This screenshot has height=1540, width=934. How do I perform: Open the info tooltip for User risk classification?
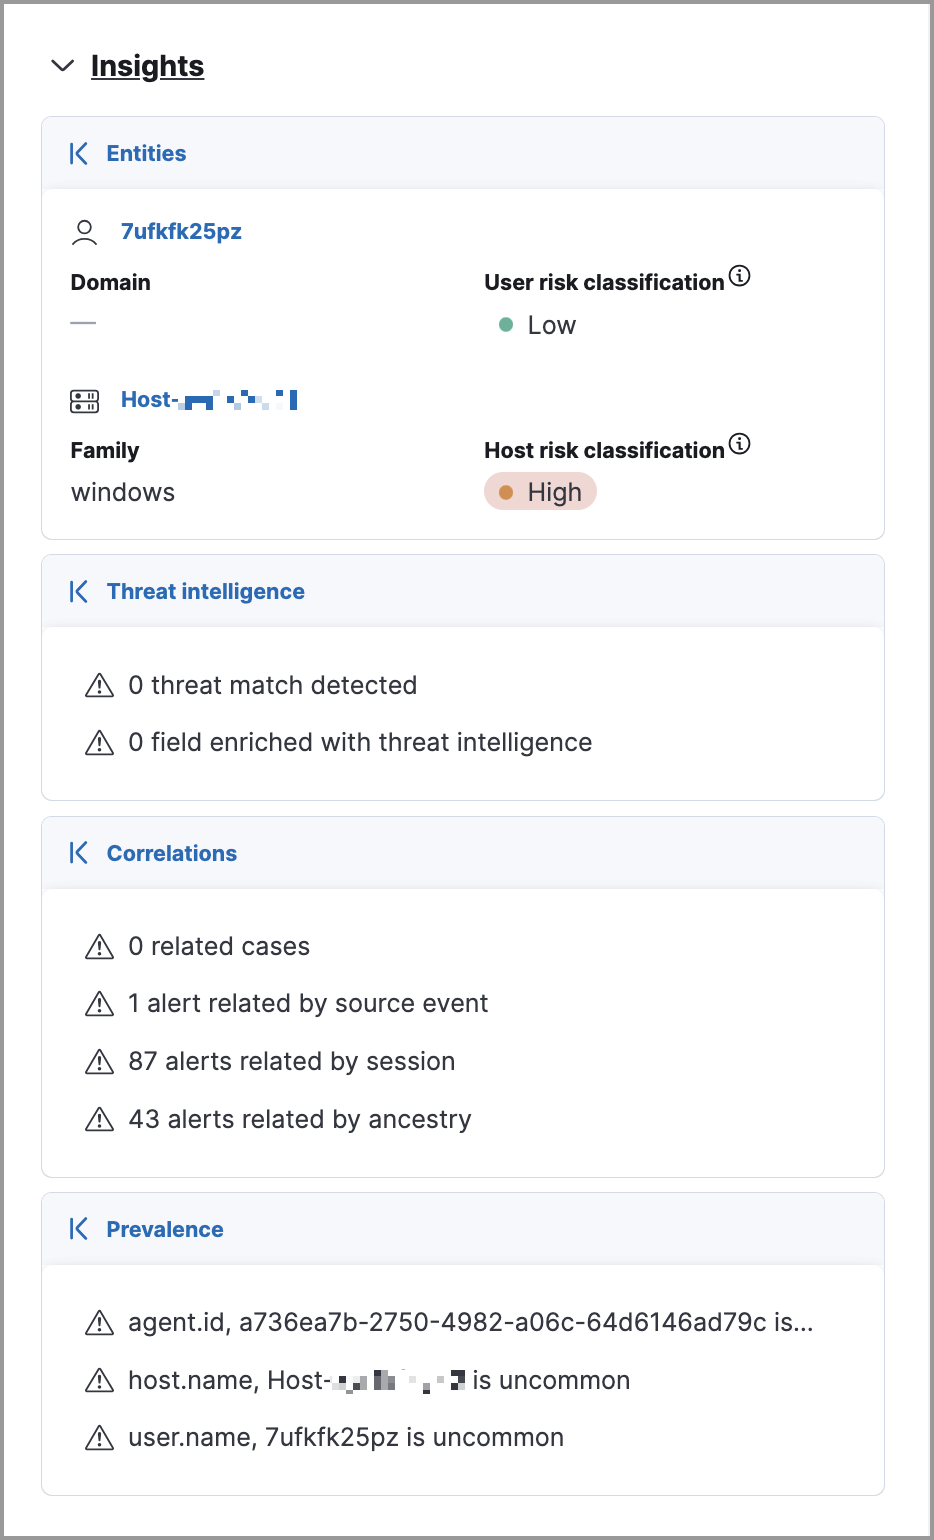point(740,277)
